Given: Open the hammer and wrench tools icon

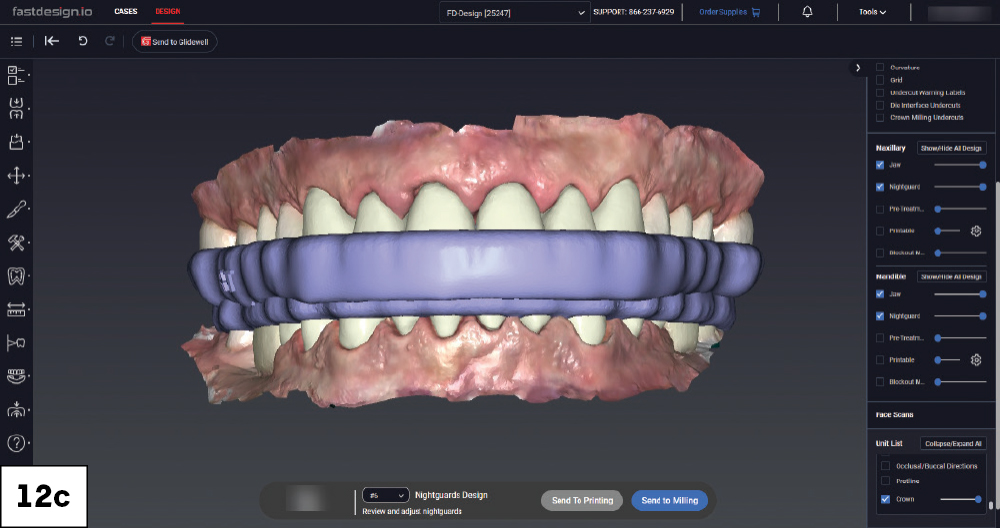Looking at the screenshot, I should click(x=16, y=242).
